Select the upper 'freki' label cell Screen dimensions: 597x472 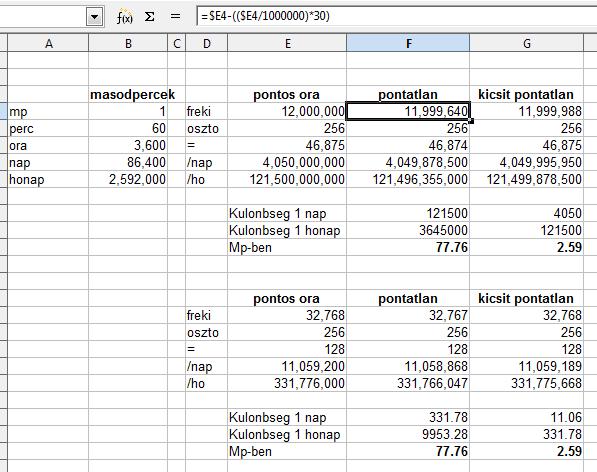coord(206,112)
